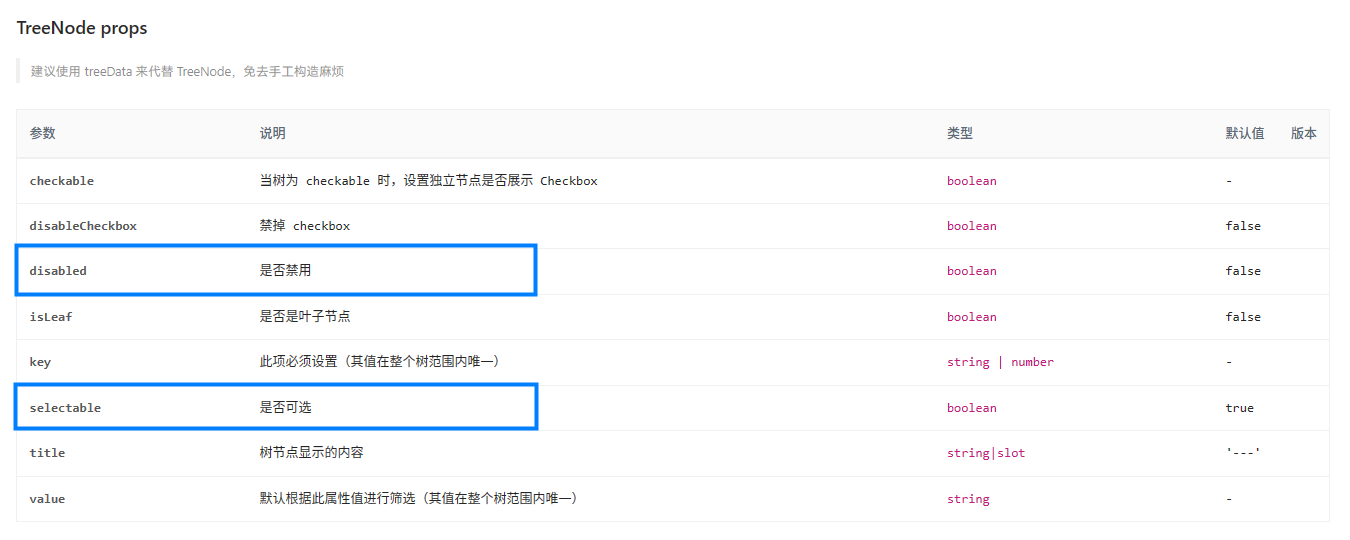Image resolution: width=1350 pixels, height=540 pixels.
Task: Click the treeData recommendation note text
Action: [x=187, y=71]
